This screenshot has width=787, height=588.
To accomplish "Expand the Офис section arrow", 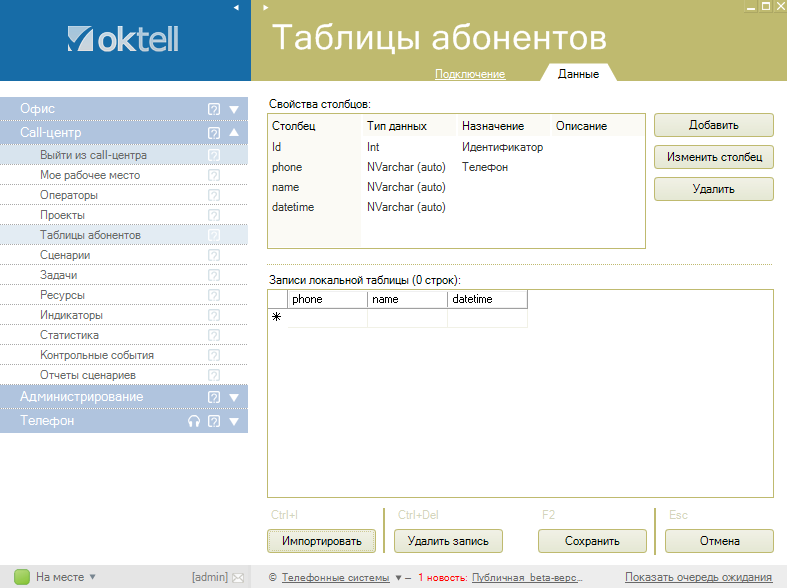I will [x=234, y=109].
